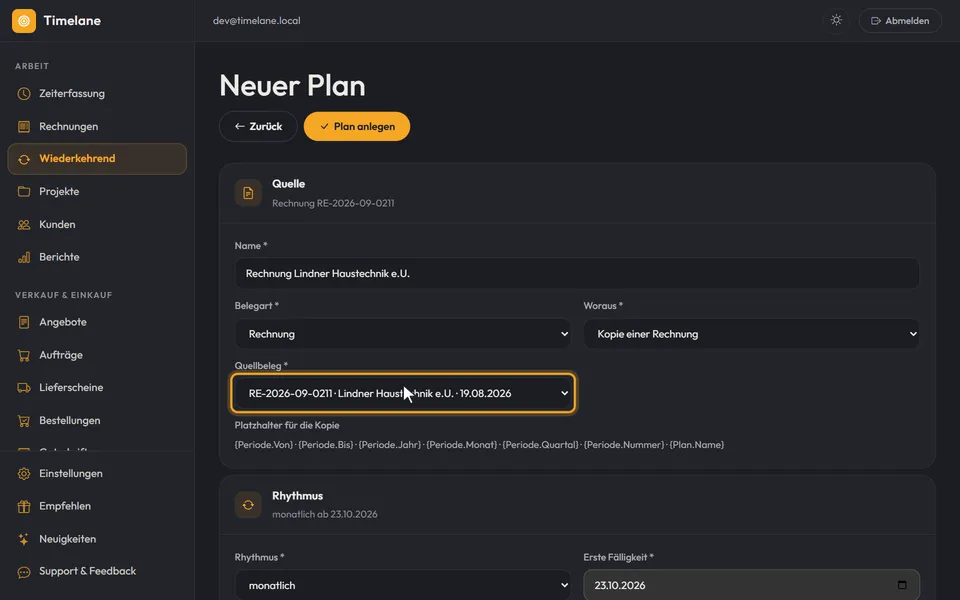Open Aufträge shopping cart icon
Screen dimensions: 960x600
click(x=24, y=355)
